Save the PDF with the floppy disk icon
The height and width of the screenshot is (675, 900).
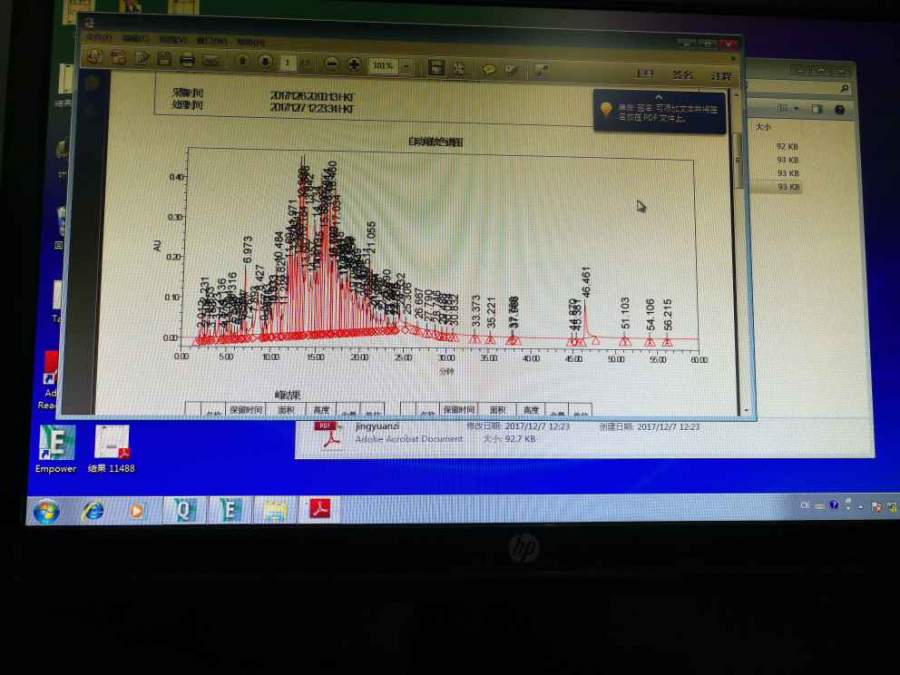point(164,59)
